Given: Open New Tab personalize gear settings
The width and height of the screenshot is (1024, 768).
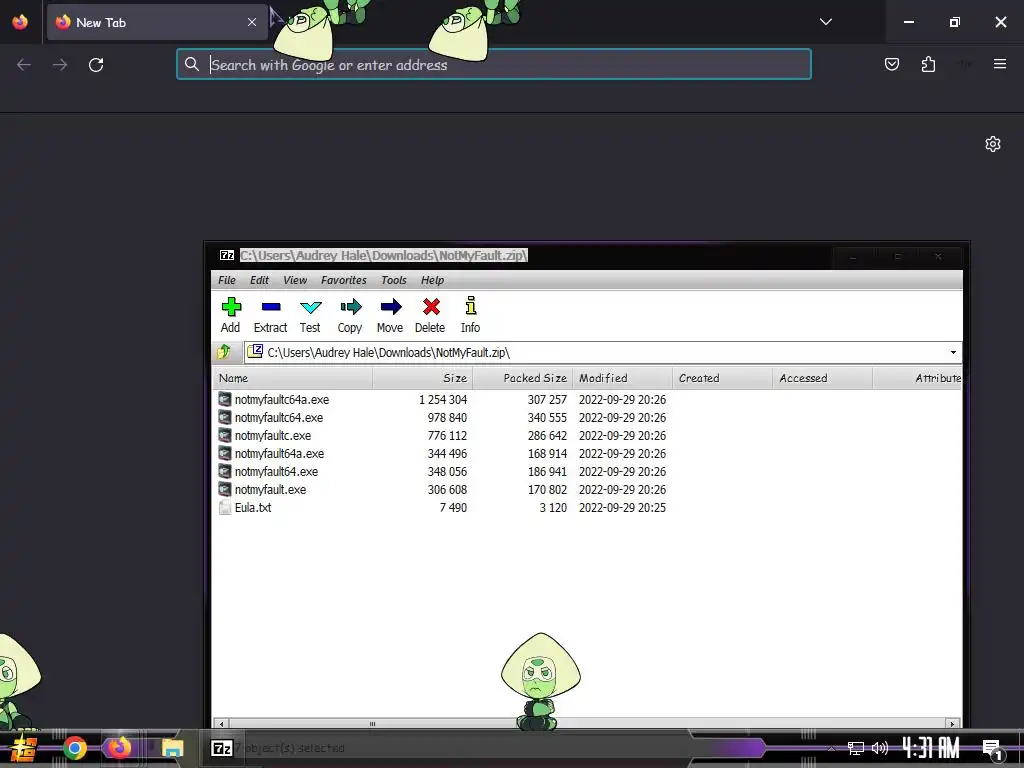Looking at the screenshot, I should coord(993,144).
